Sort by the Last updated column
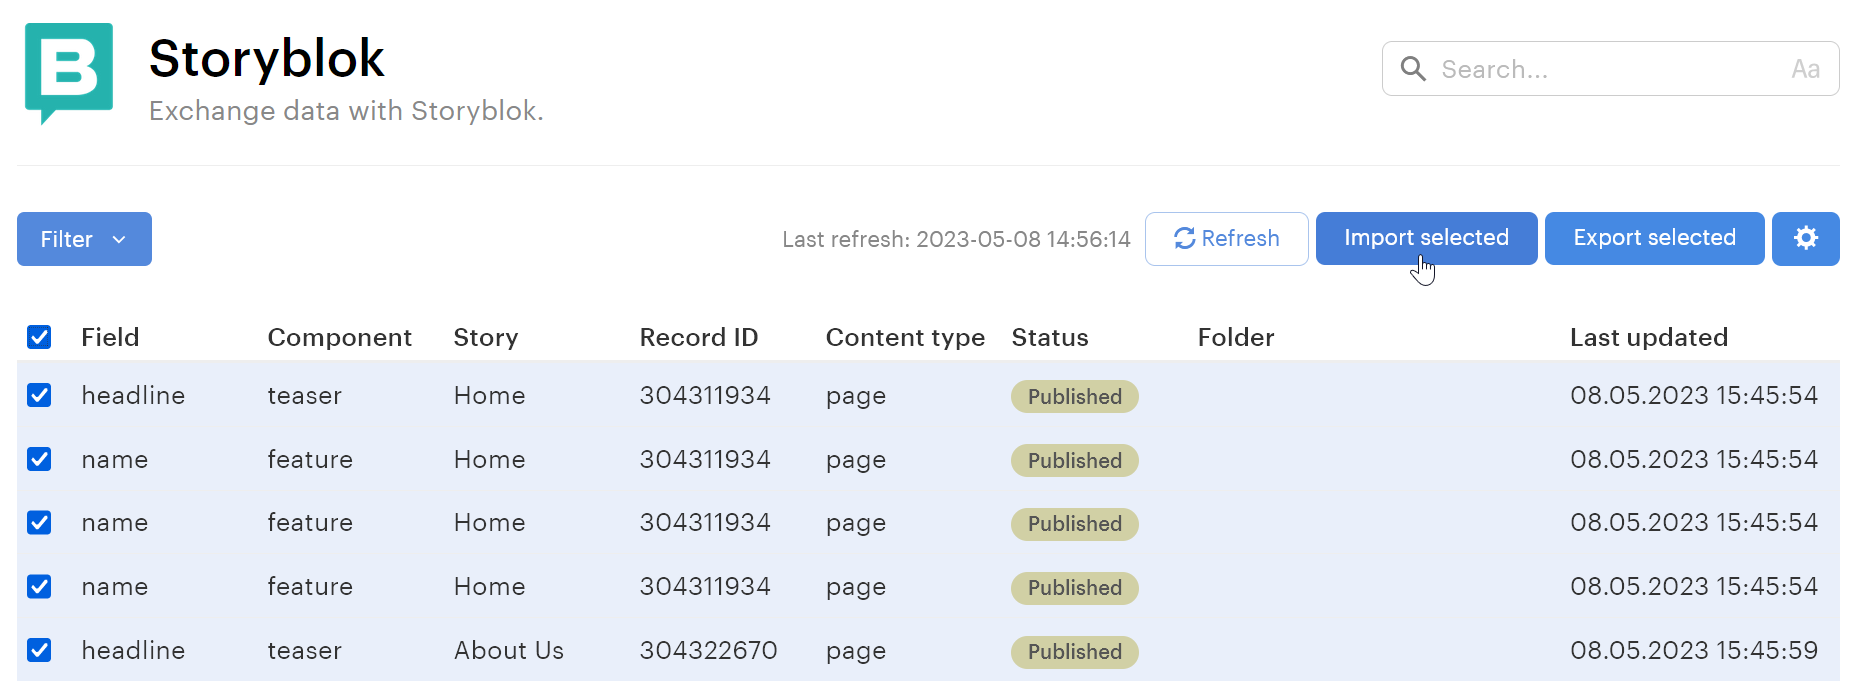This screenshot has height=693, width=1855. point(1648,337)
